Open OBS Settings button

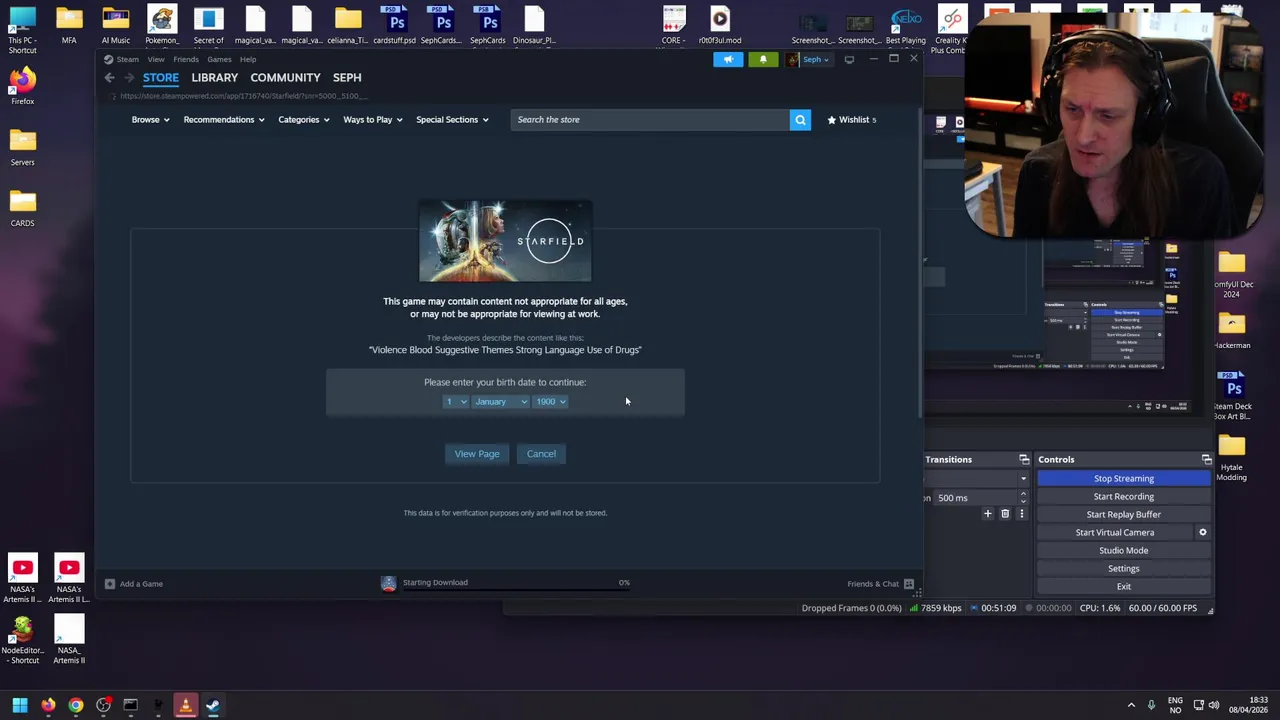tap(1124, 569)
